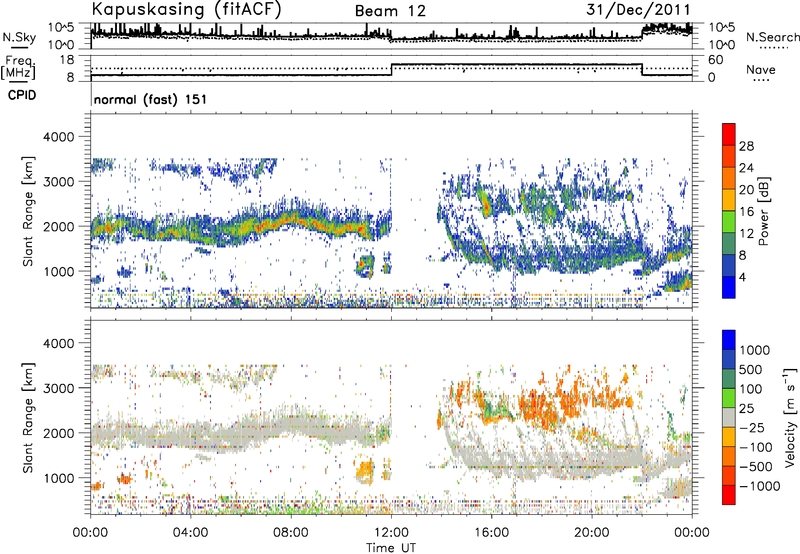800x554 pixels.
Task: Click the 'Beam 12' label
Action: pyautogui.click(x=390, y=11)
